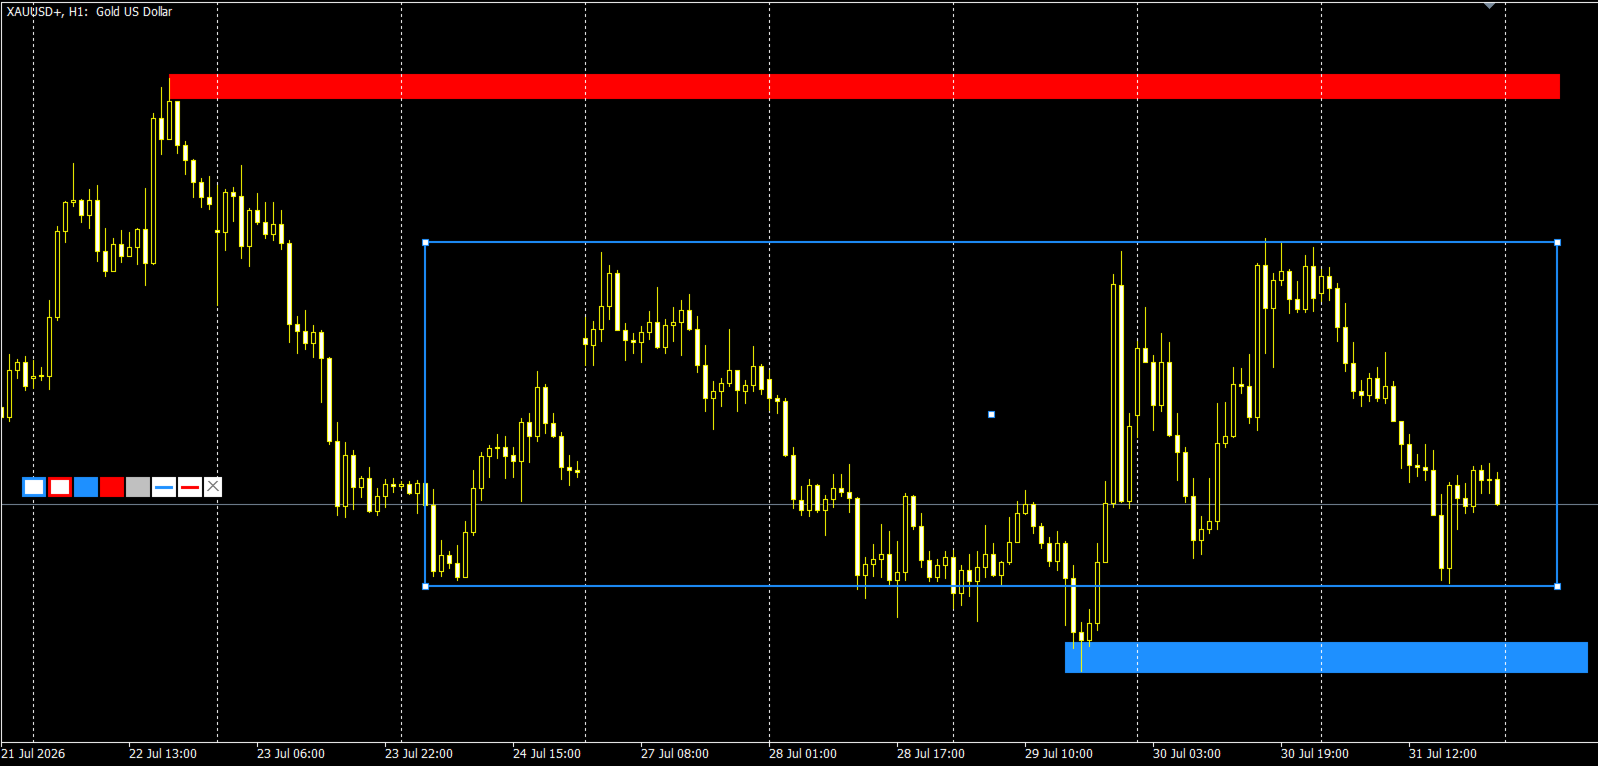1598x766 pixels.
Task: Choose the solid blue filled zone tool
Action: (x=86, y=487)
